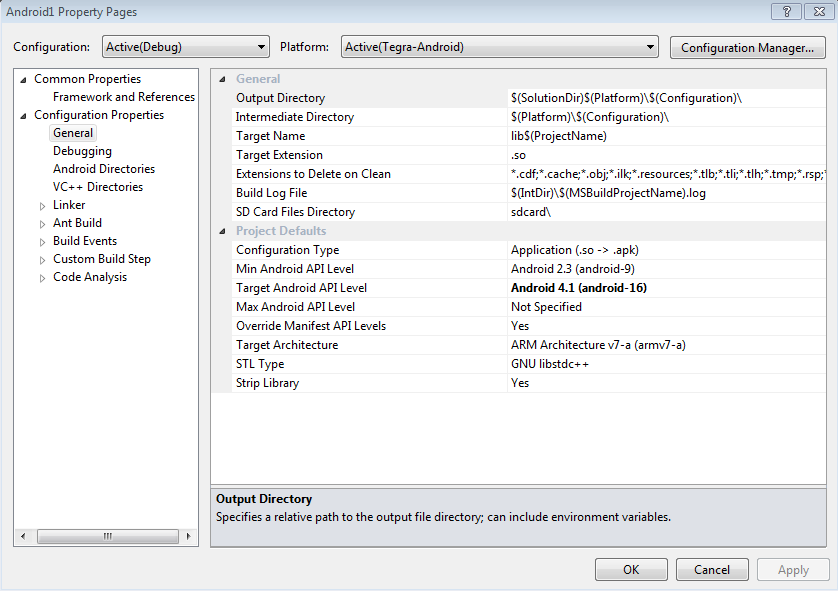The image size is (838, 591).
Task: Select Framework and References in tree
Action: click(124, 97)
